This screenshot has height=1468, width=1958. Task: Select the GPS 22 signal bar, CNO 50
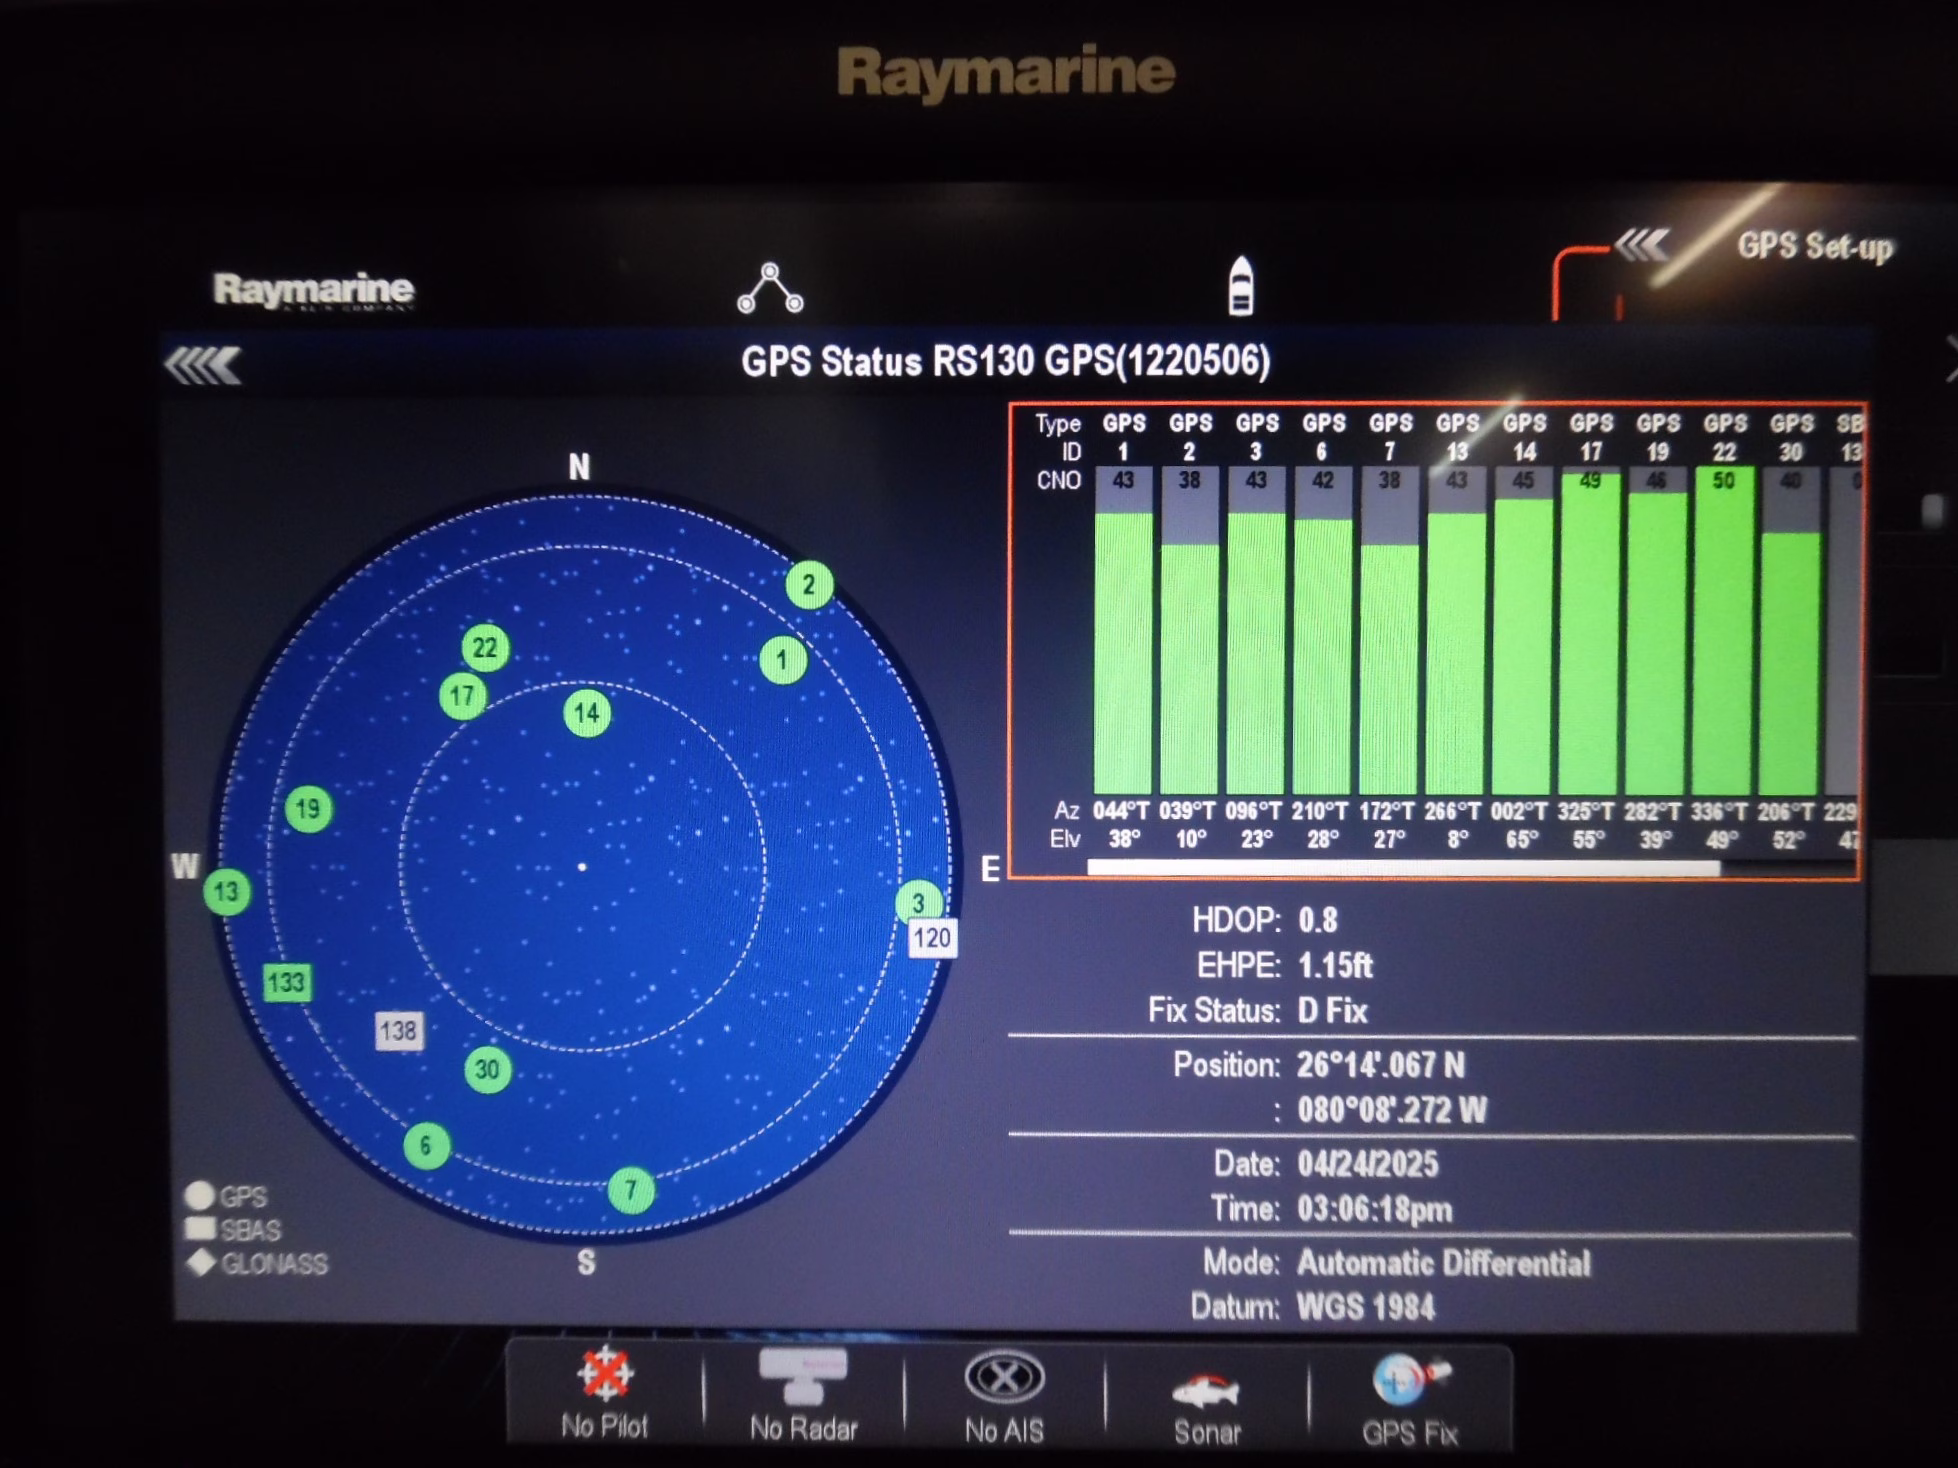1724,630
